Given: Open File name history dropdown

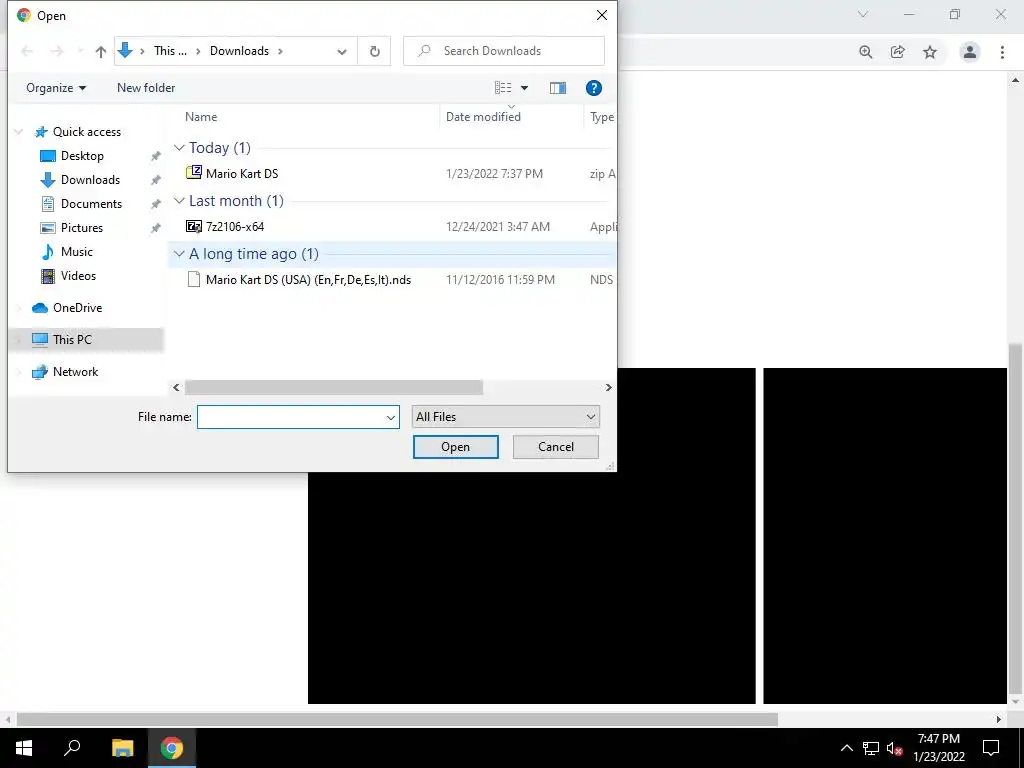Looking at the screenshot, I should pos(391,417).
